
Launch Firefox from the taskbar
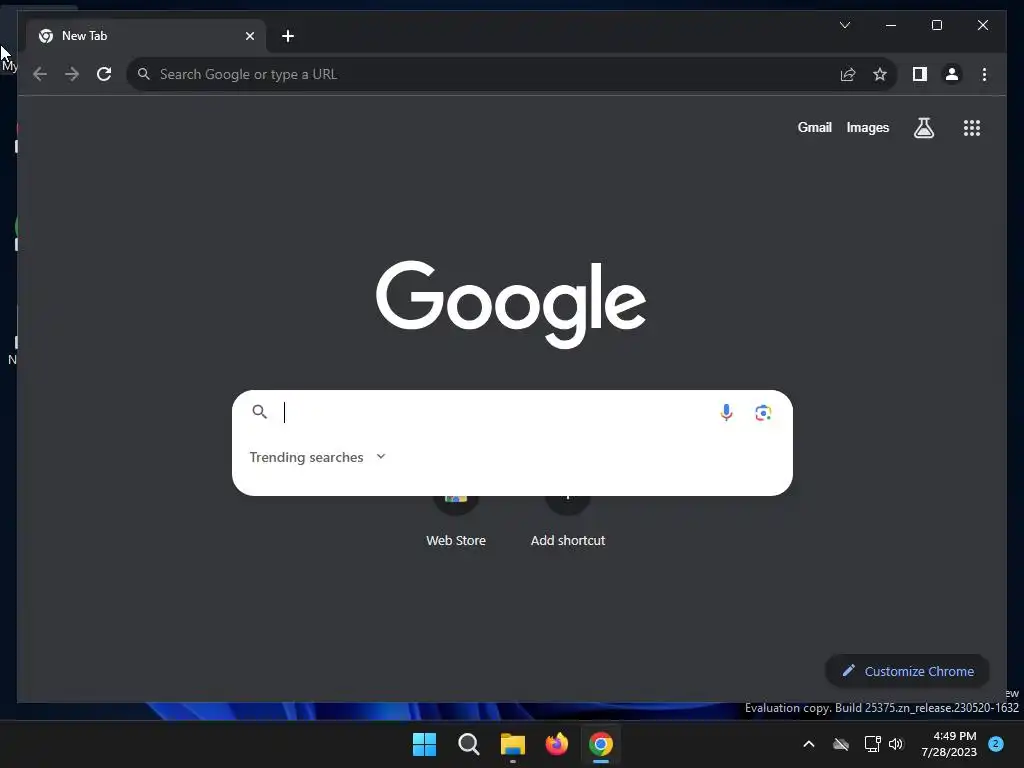point(556,744)
